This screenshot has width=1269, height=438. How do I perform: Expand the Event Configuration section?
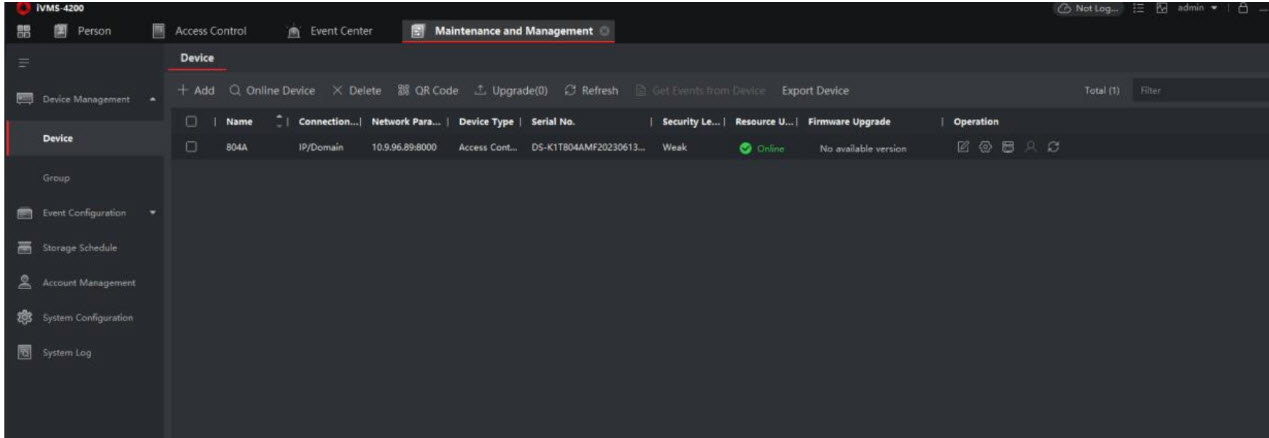154,213
